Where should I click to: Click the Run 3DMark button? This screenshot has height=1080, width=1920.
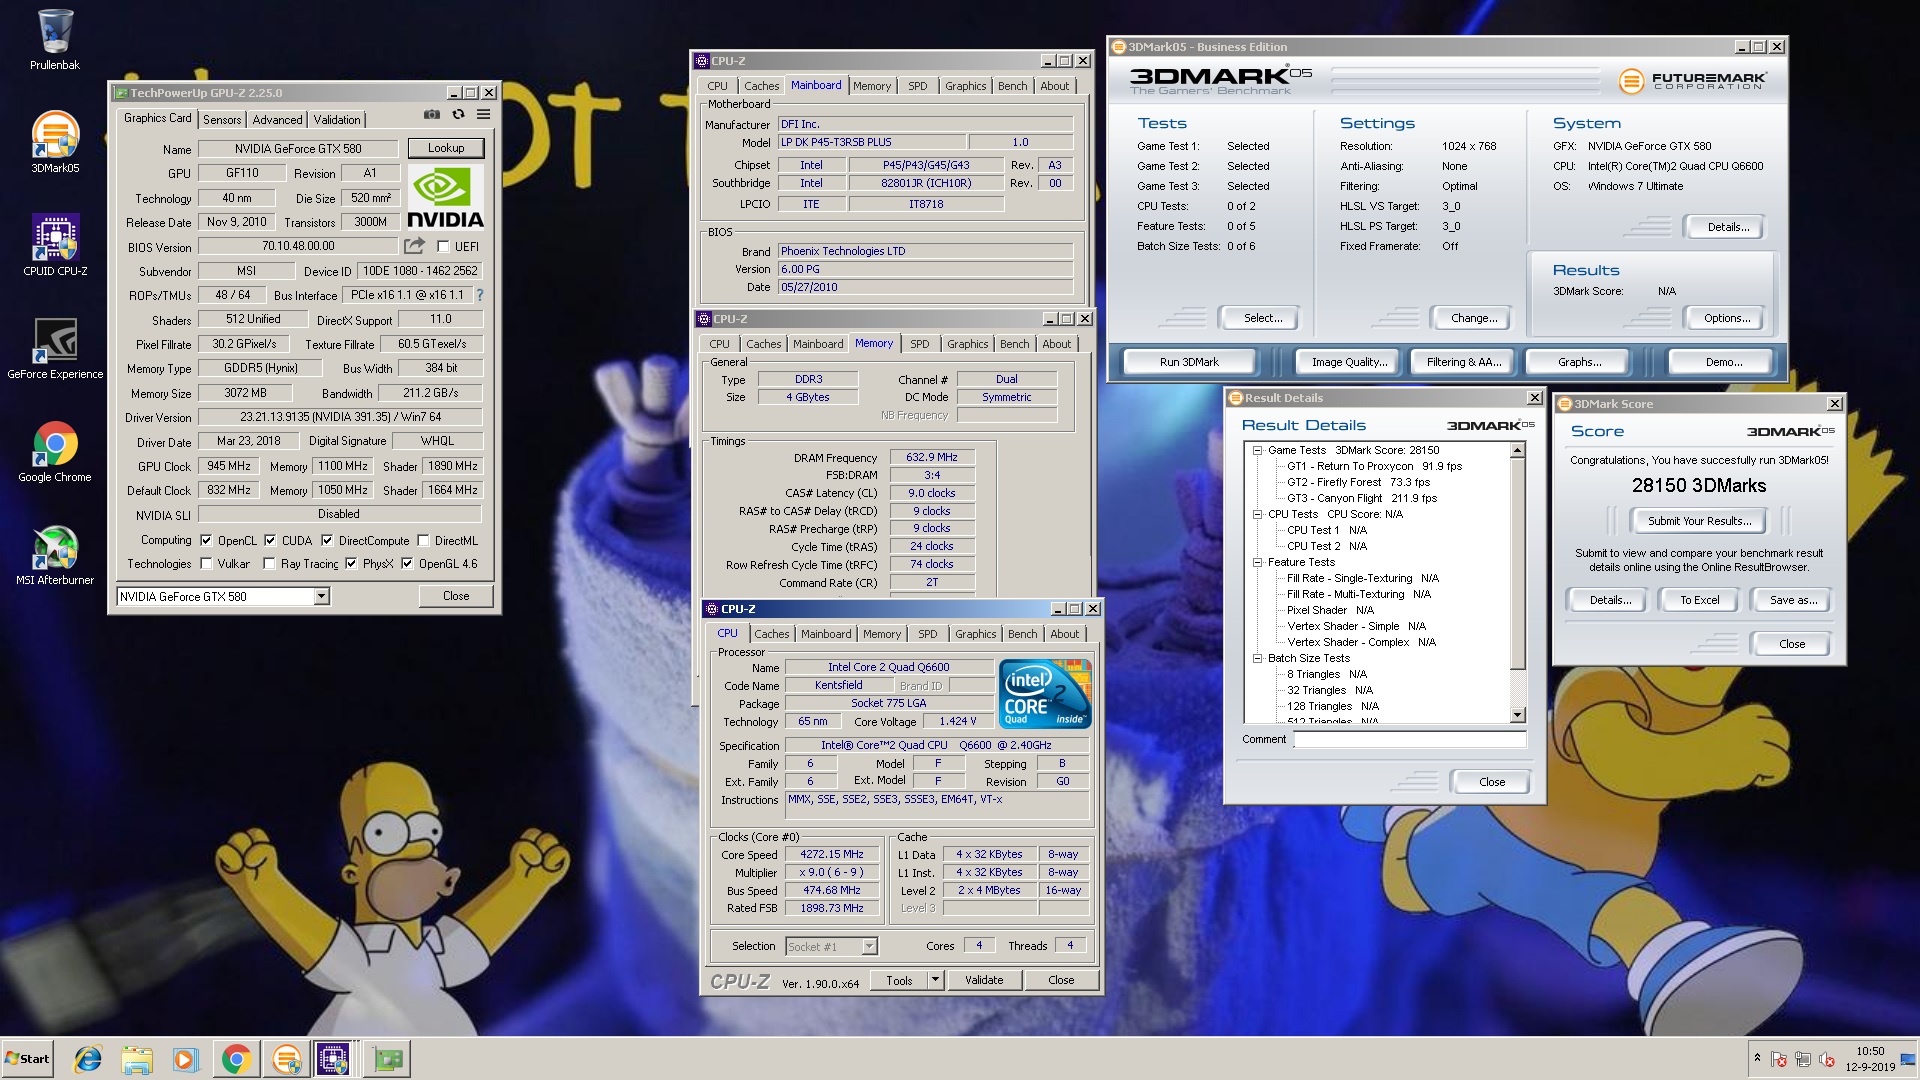click(x=1189, y=362)
